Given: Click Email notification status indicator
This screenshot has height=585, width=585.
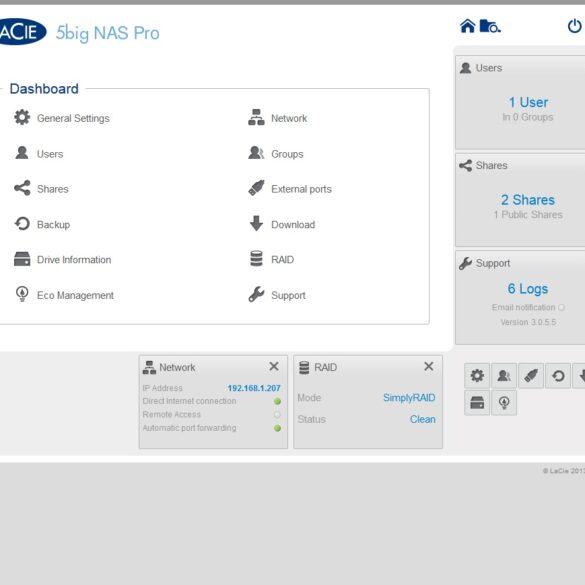Looking at the screenshot, I should (561, 307).
